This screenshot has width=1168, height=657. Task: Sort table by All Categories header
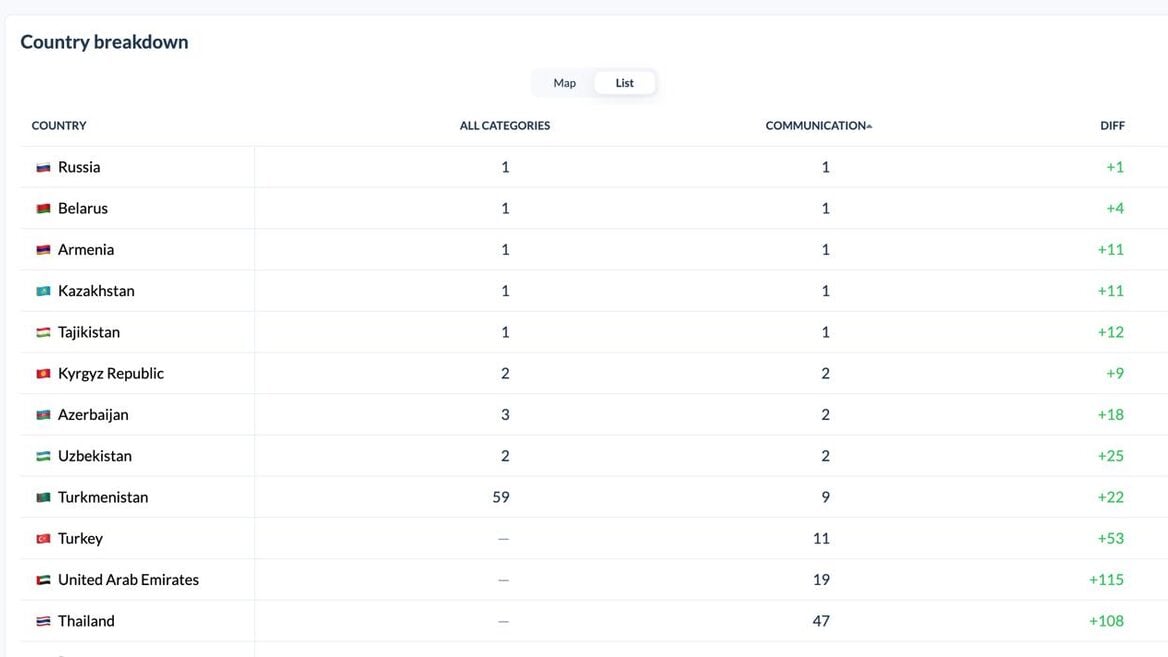coord(504,126)
